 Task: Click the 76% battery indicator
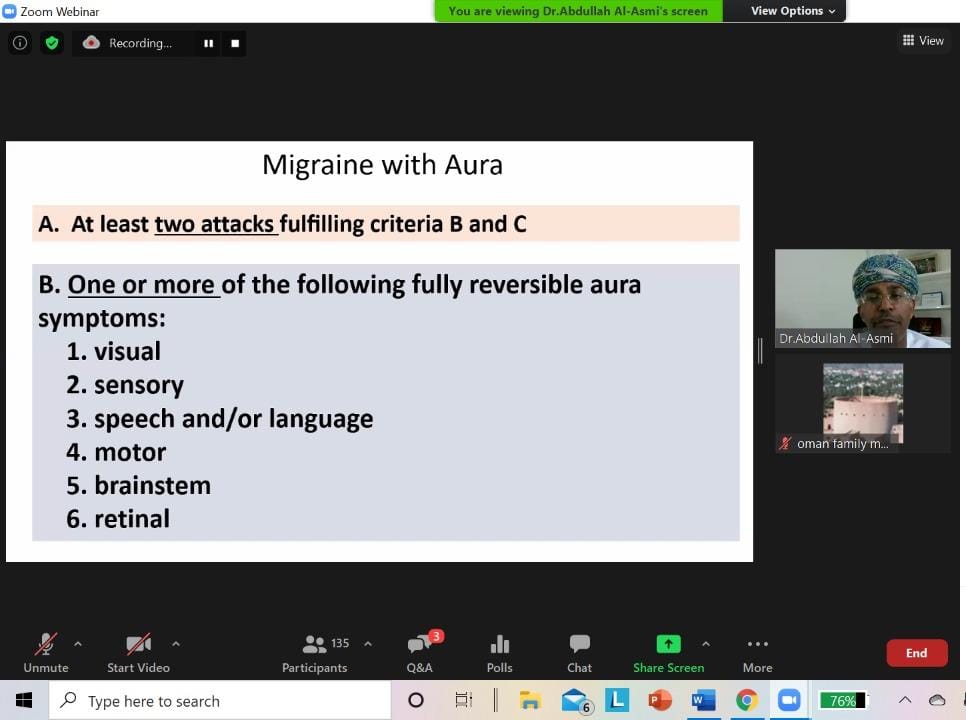coord(843,700)
